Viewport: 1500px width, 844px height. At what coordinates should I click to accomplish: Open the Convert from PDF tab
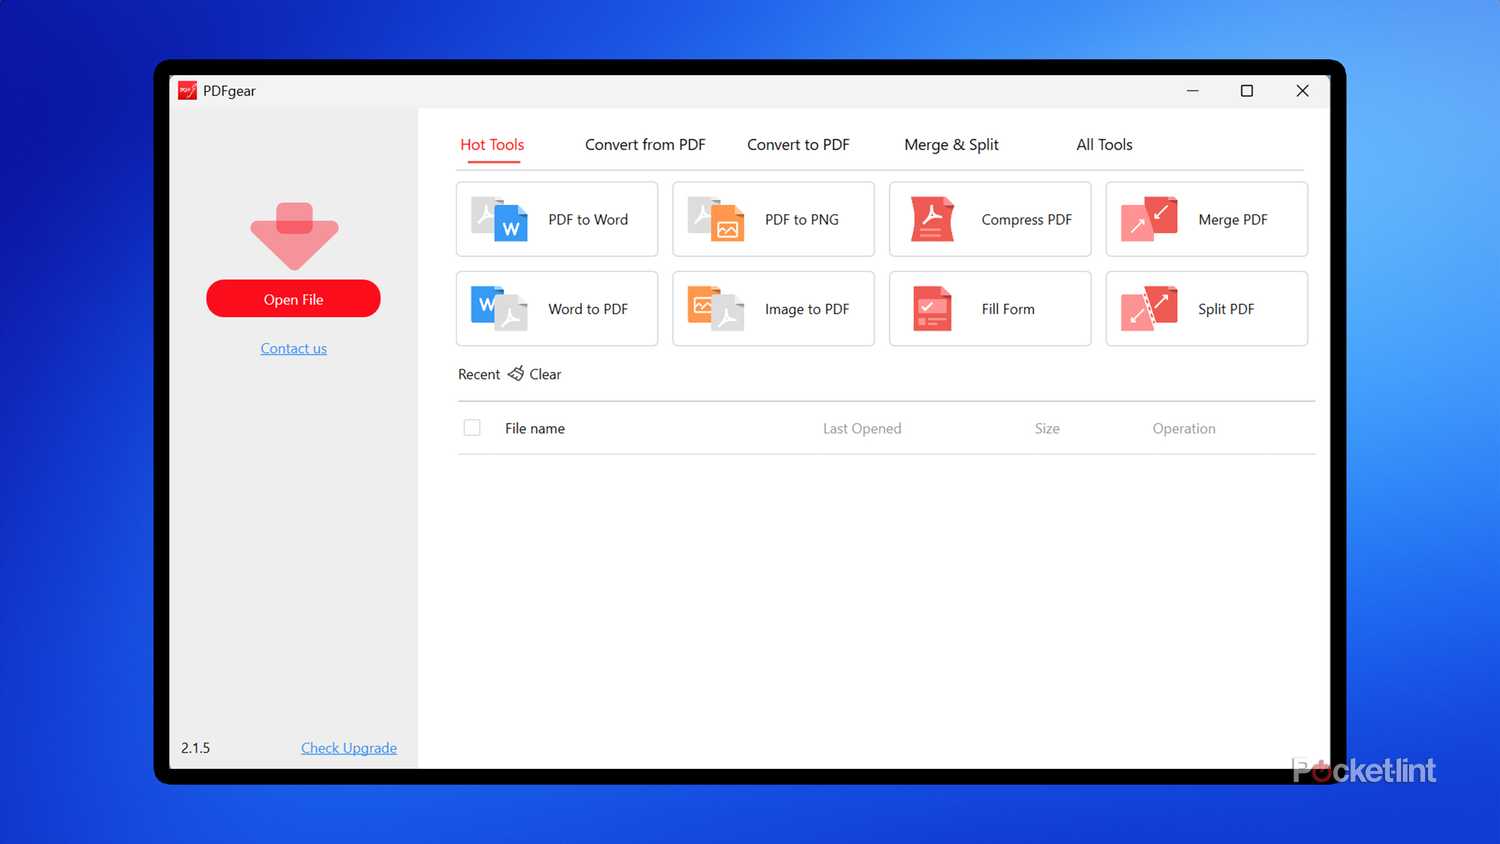[x=645, y=145]
